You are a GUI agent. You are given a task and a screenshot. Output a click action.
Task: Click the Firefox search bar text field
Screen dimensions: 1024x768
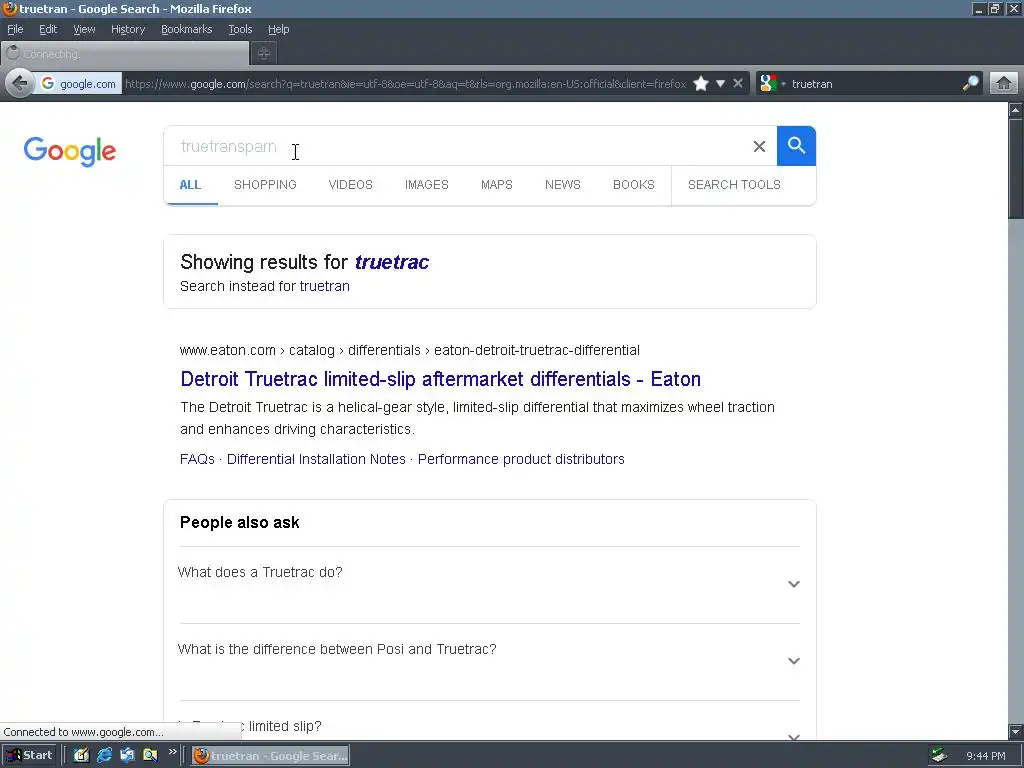tap(874, 84)
